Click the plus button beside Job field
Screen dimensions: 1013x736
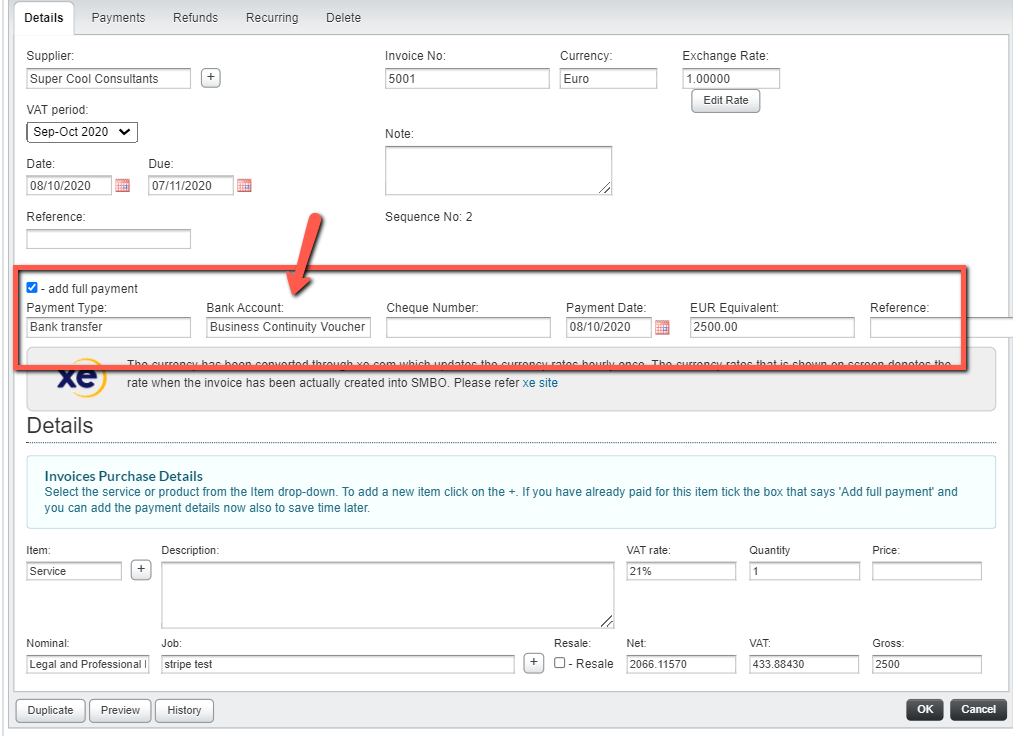pos(533,663)
